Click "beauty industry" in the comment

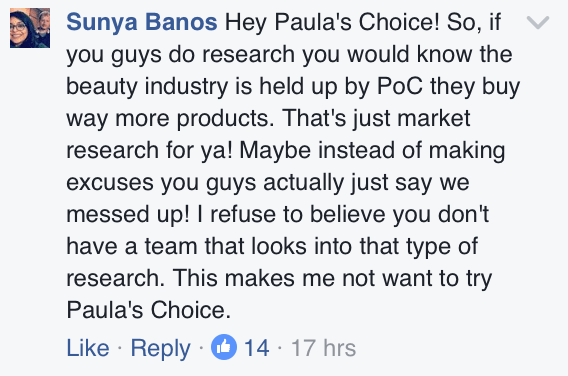point(147,87)
